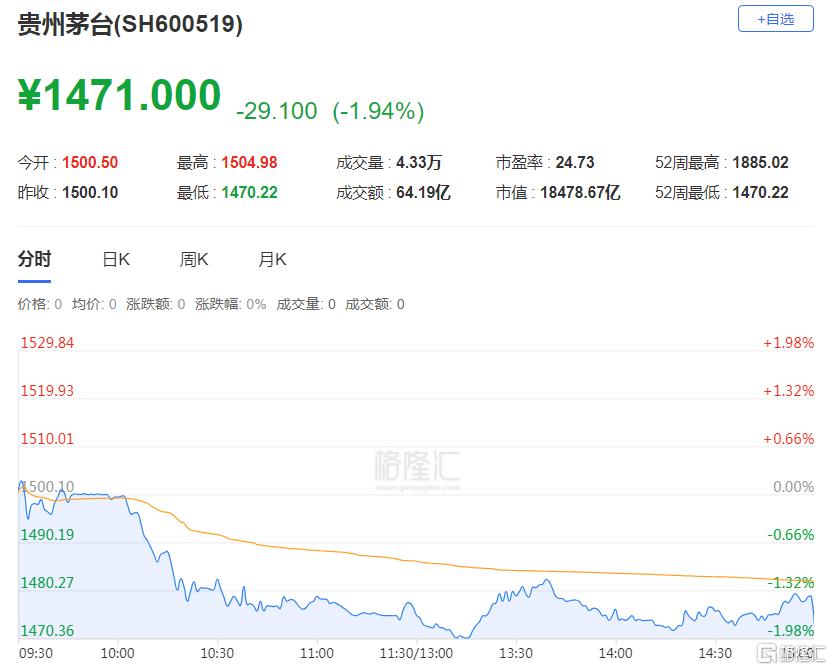Click the 价格: 0 chart readout

click(x=40, y=304)
